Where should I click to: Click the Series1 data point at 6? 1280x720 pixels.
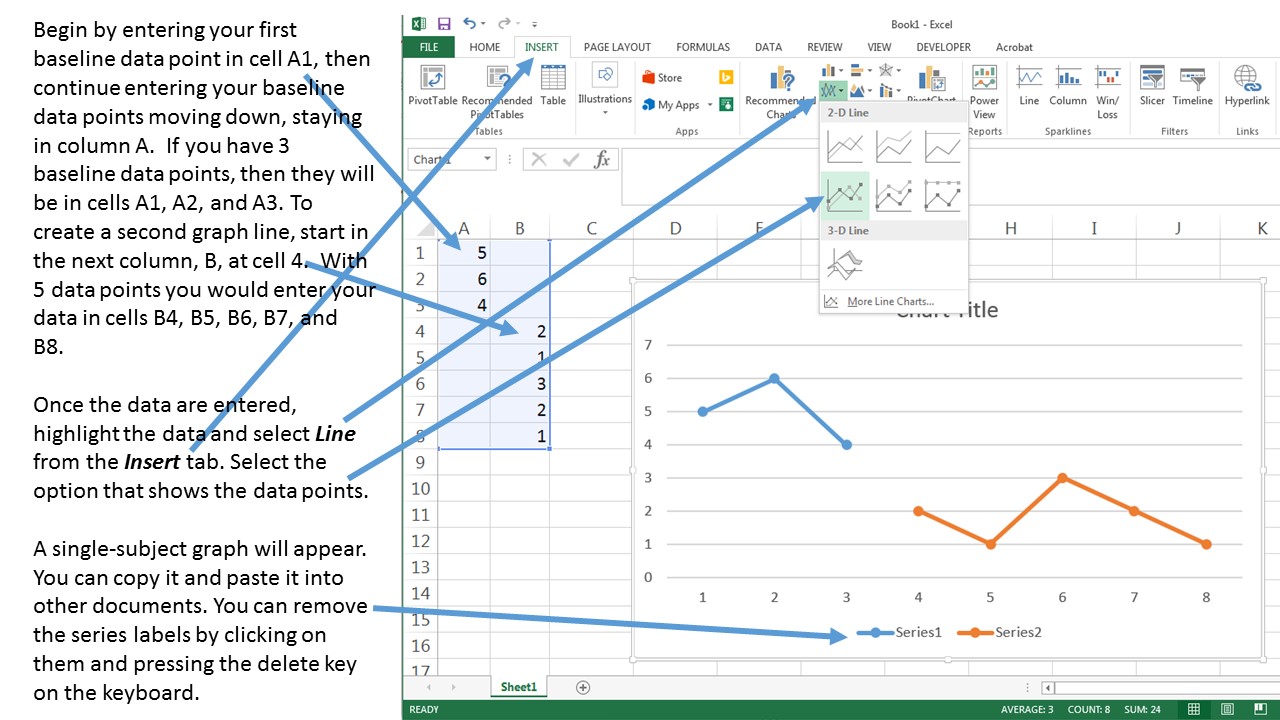tap(774, 378)
